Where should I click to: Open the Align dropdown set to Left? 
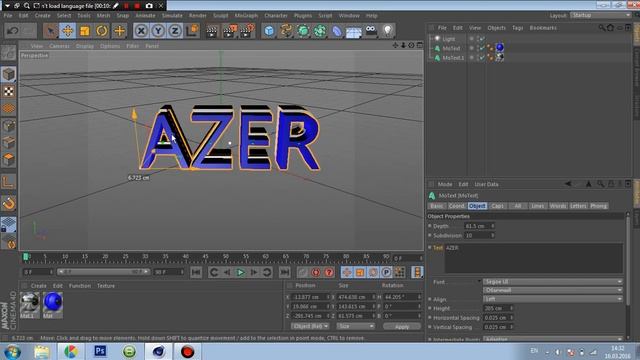(x=553, y=299)
